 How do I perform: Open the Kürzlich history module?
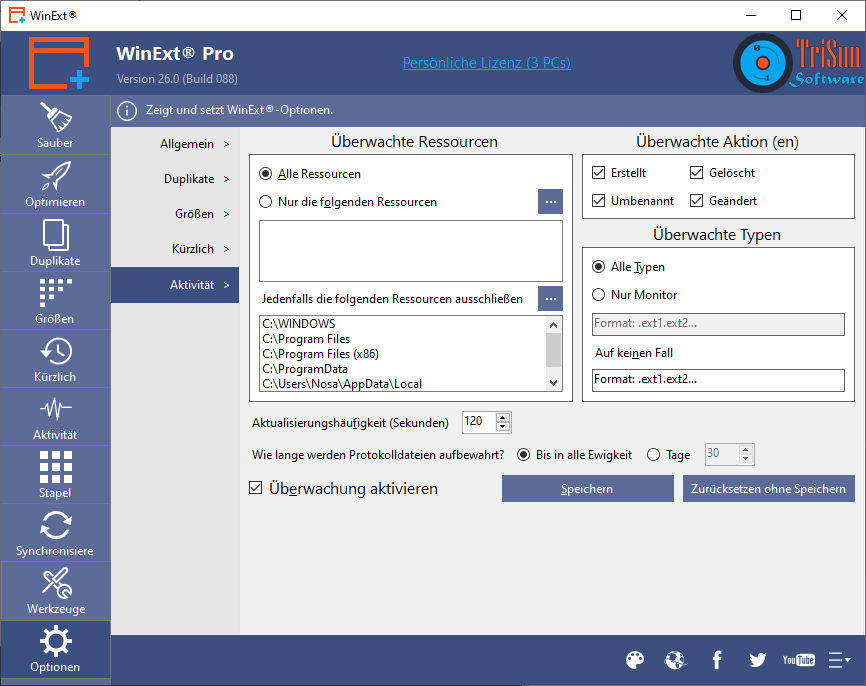pos(55,358)
